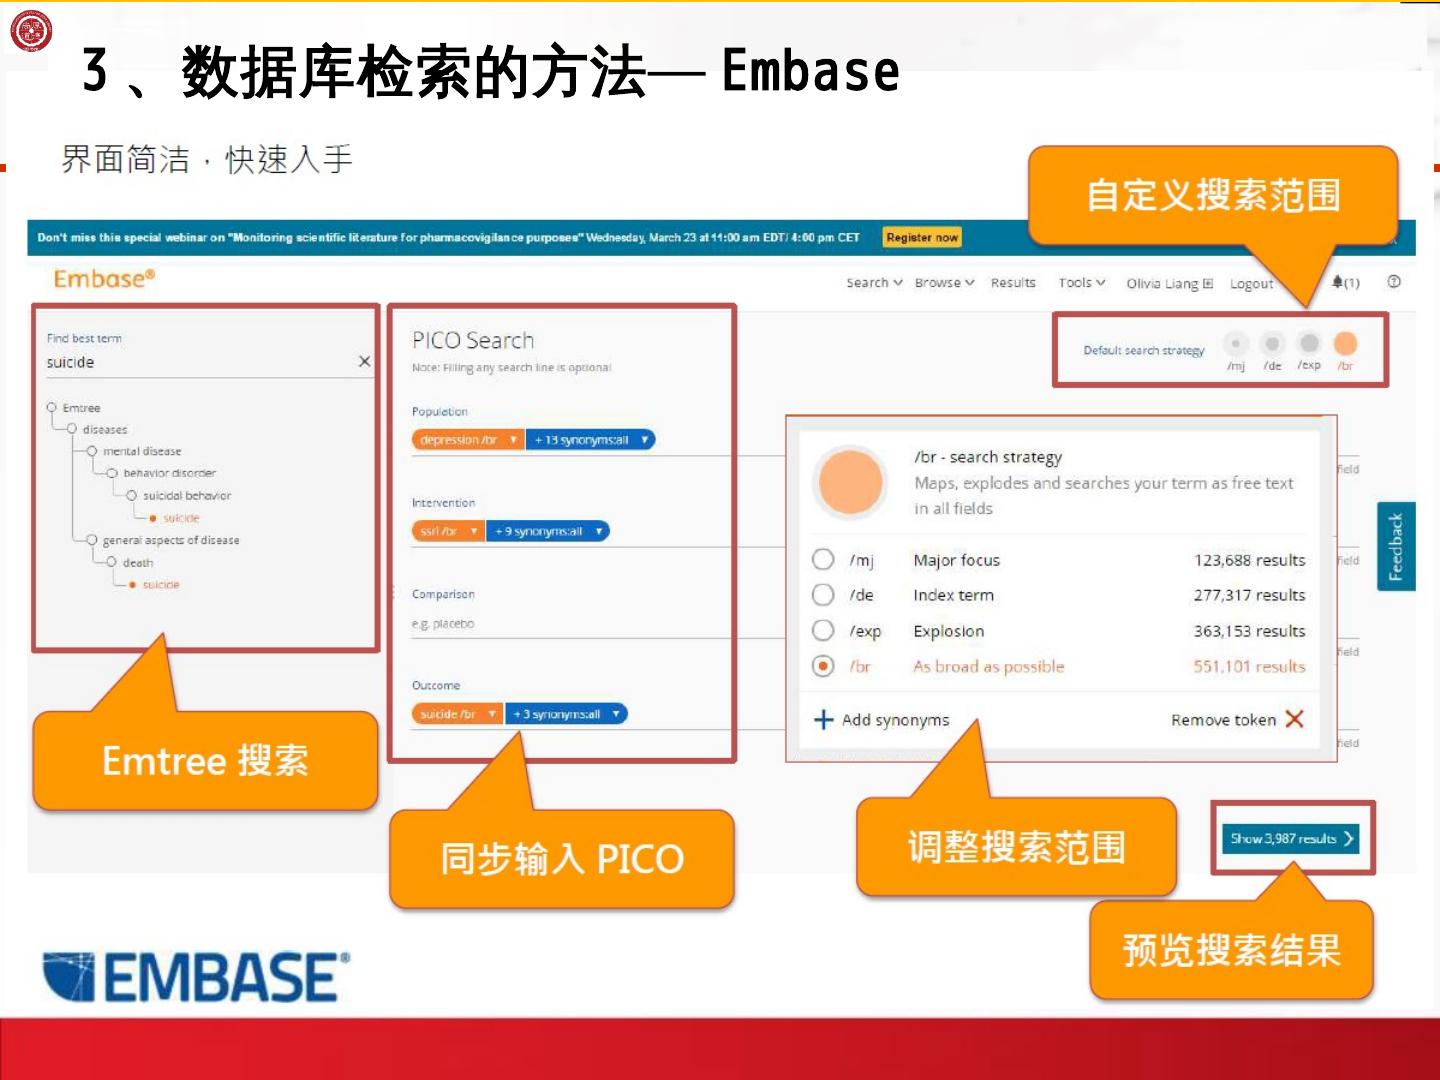
Task: Open the notifications bell icon
Action: (x=1338, y=282)
